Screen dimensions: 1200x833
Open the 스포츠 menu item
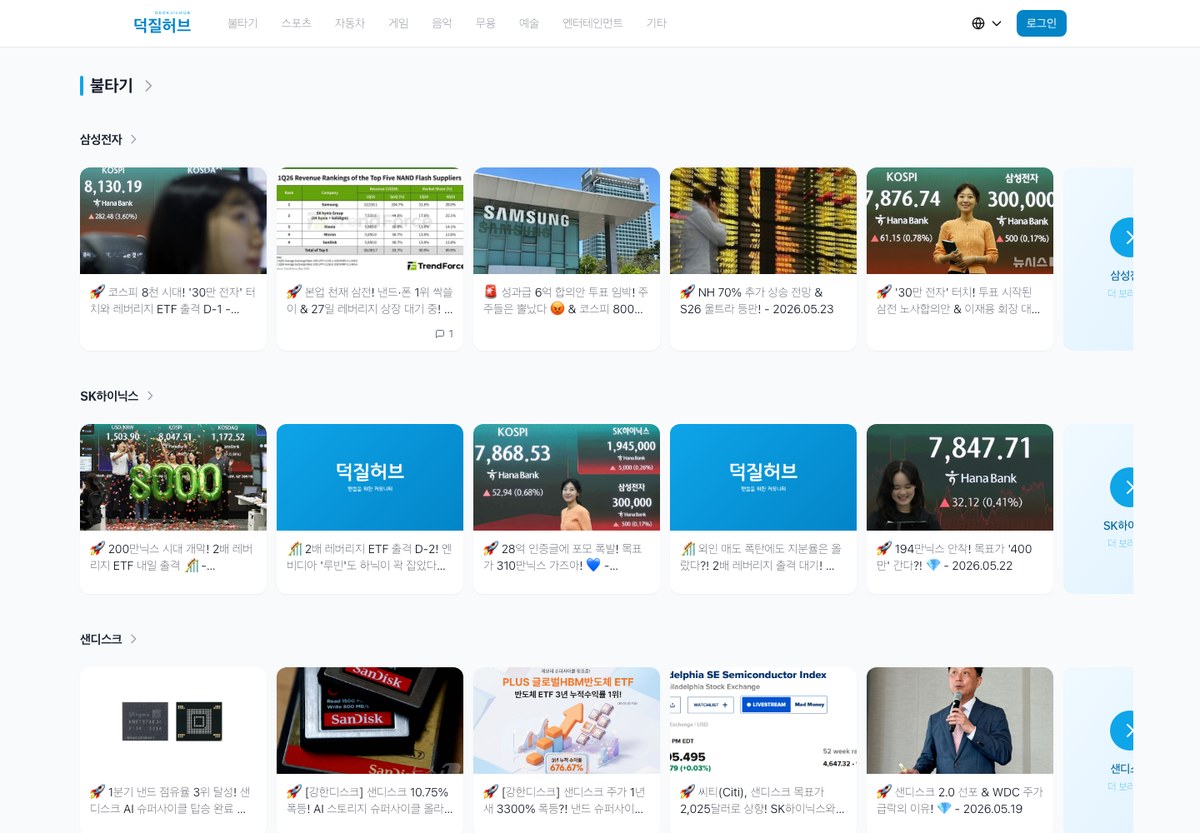pyautogui.click(x=296, y=23)
